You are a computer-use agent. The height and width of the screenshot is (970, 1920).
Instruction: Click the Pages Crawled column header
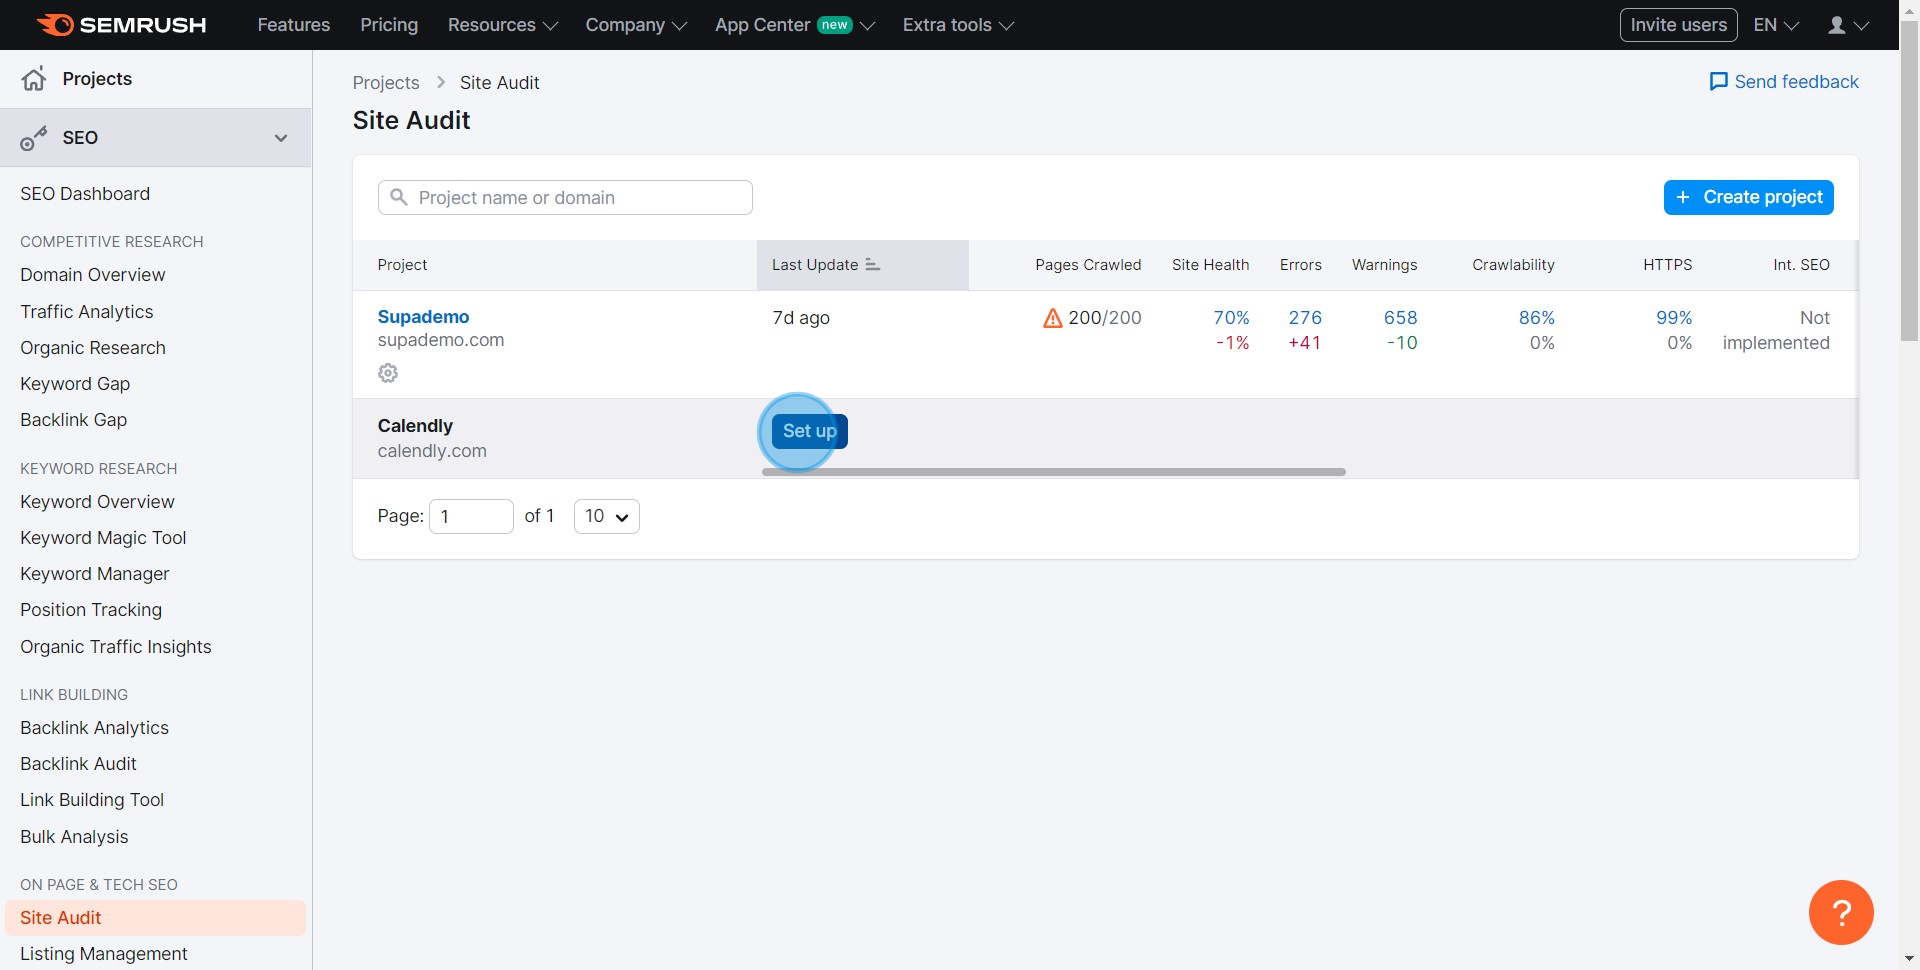coord(1088,265)
